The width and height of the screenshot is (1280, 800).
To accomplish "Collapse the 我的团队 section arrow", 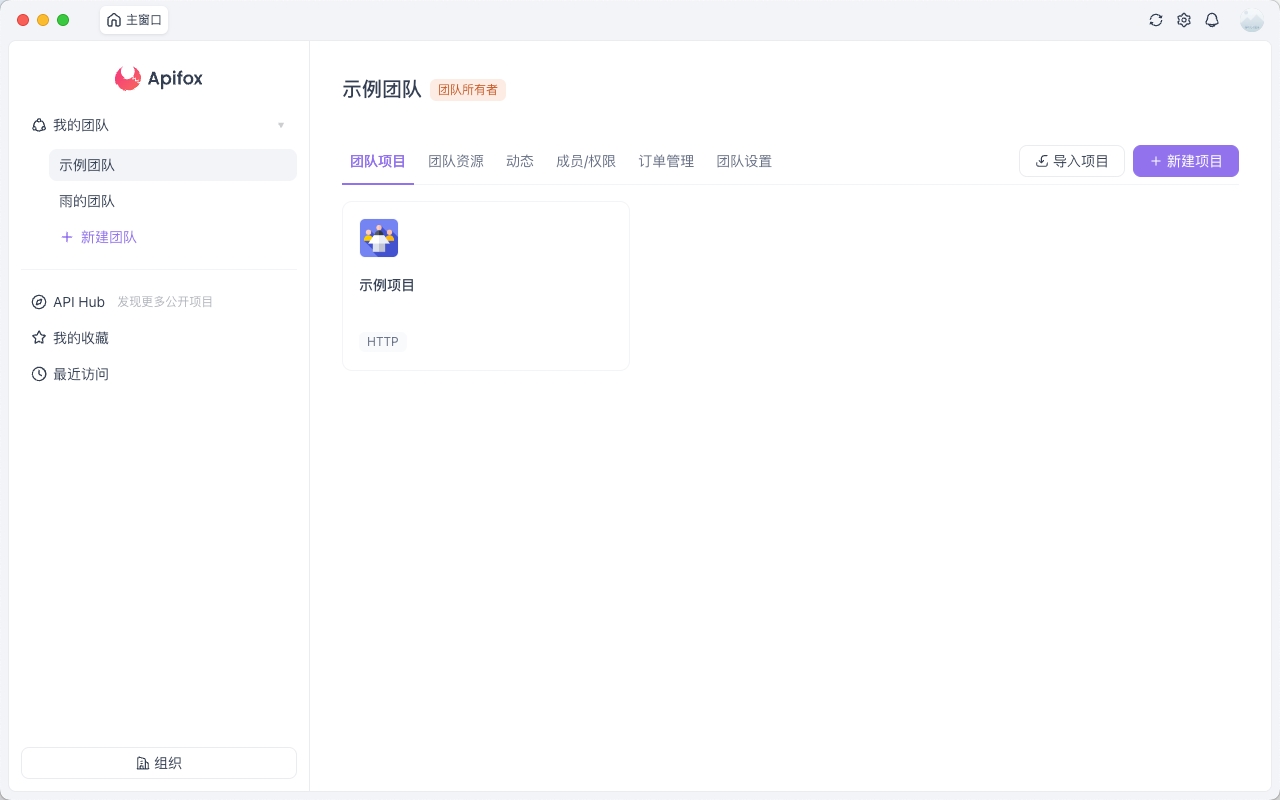I will (x=281, y=125).
